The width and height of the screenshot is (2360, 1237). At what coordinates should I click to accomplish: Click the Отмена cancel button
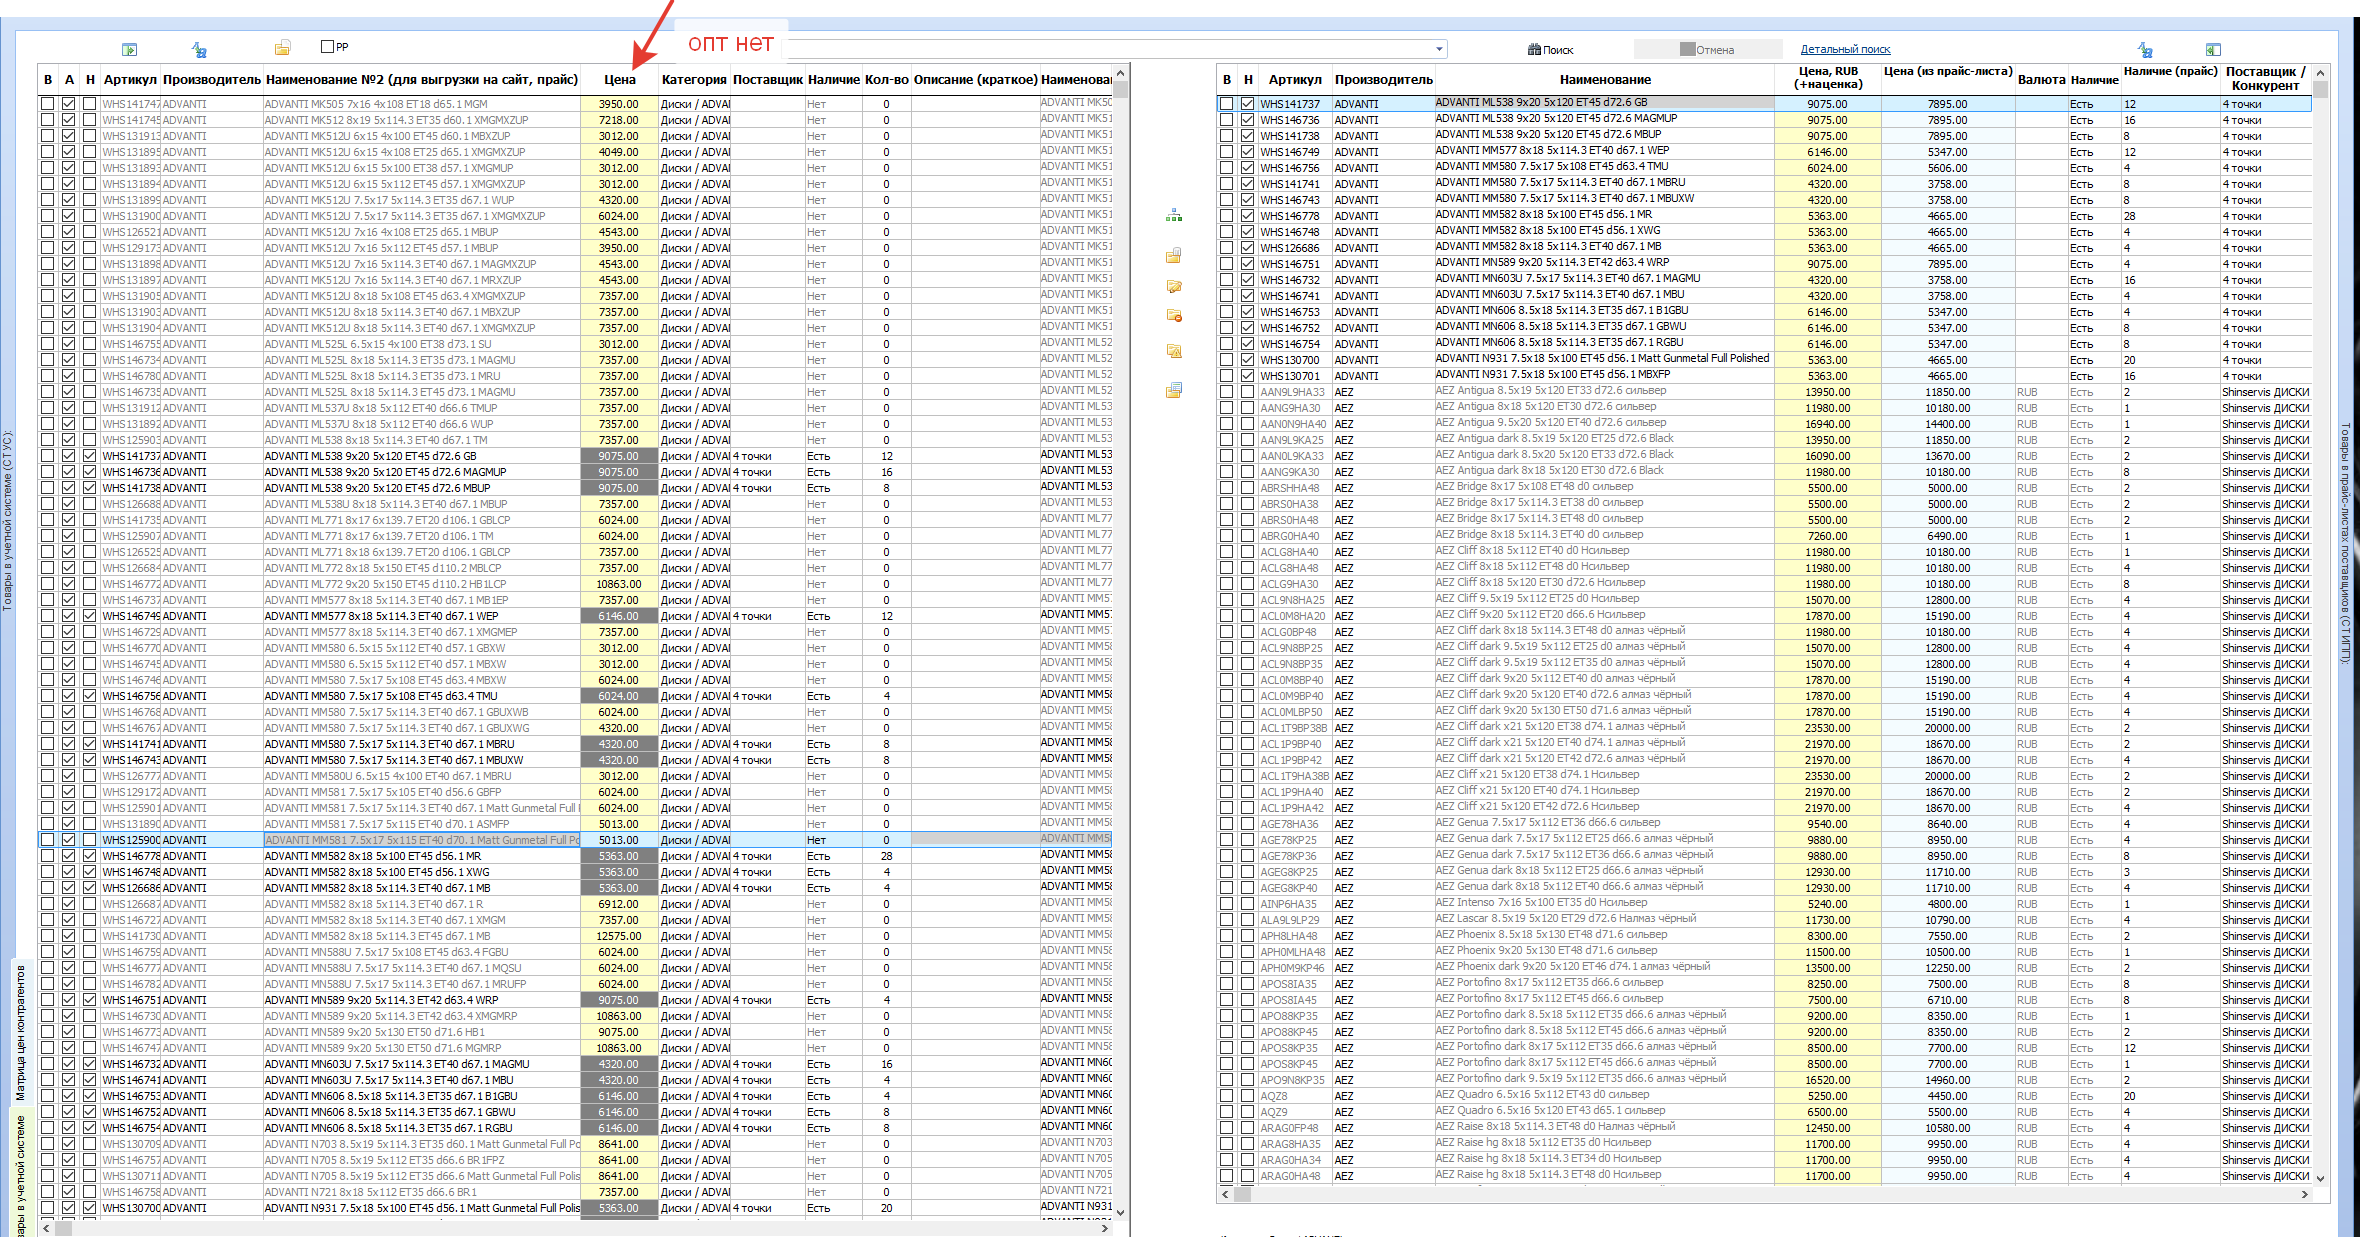click(1707, 49)
